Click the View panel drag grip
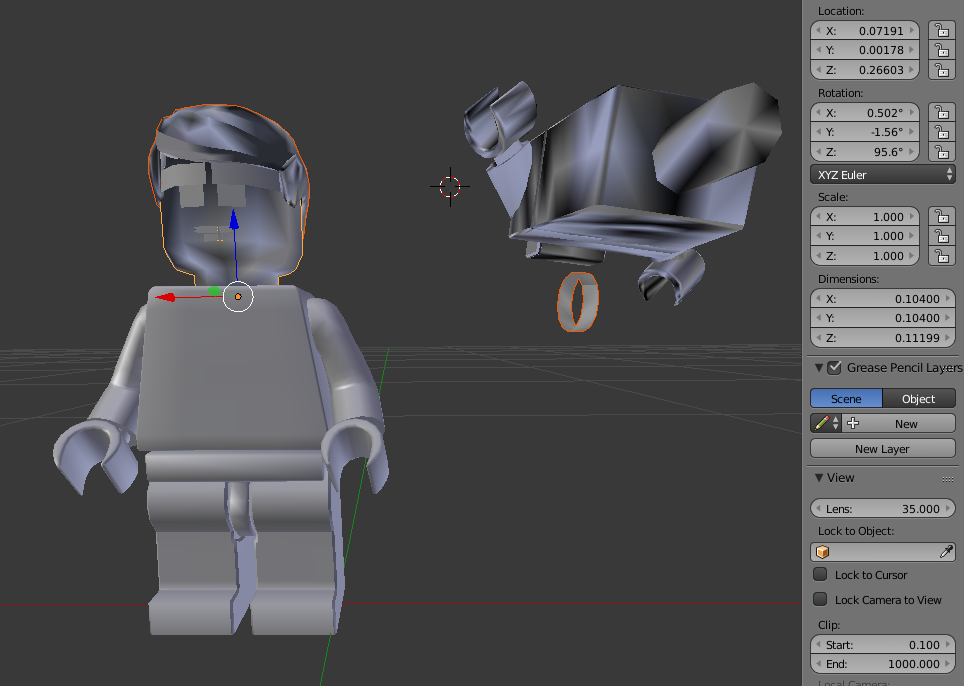The width and height of the screenshot is (964, 686). (x=947, y=479)
